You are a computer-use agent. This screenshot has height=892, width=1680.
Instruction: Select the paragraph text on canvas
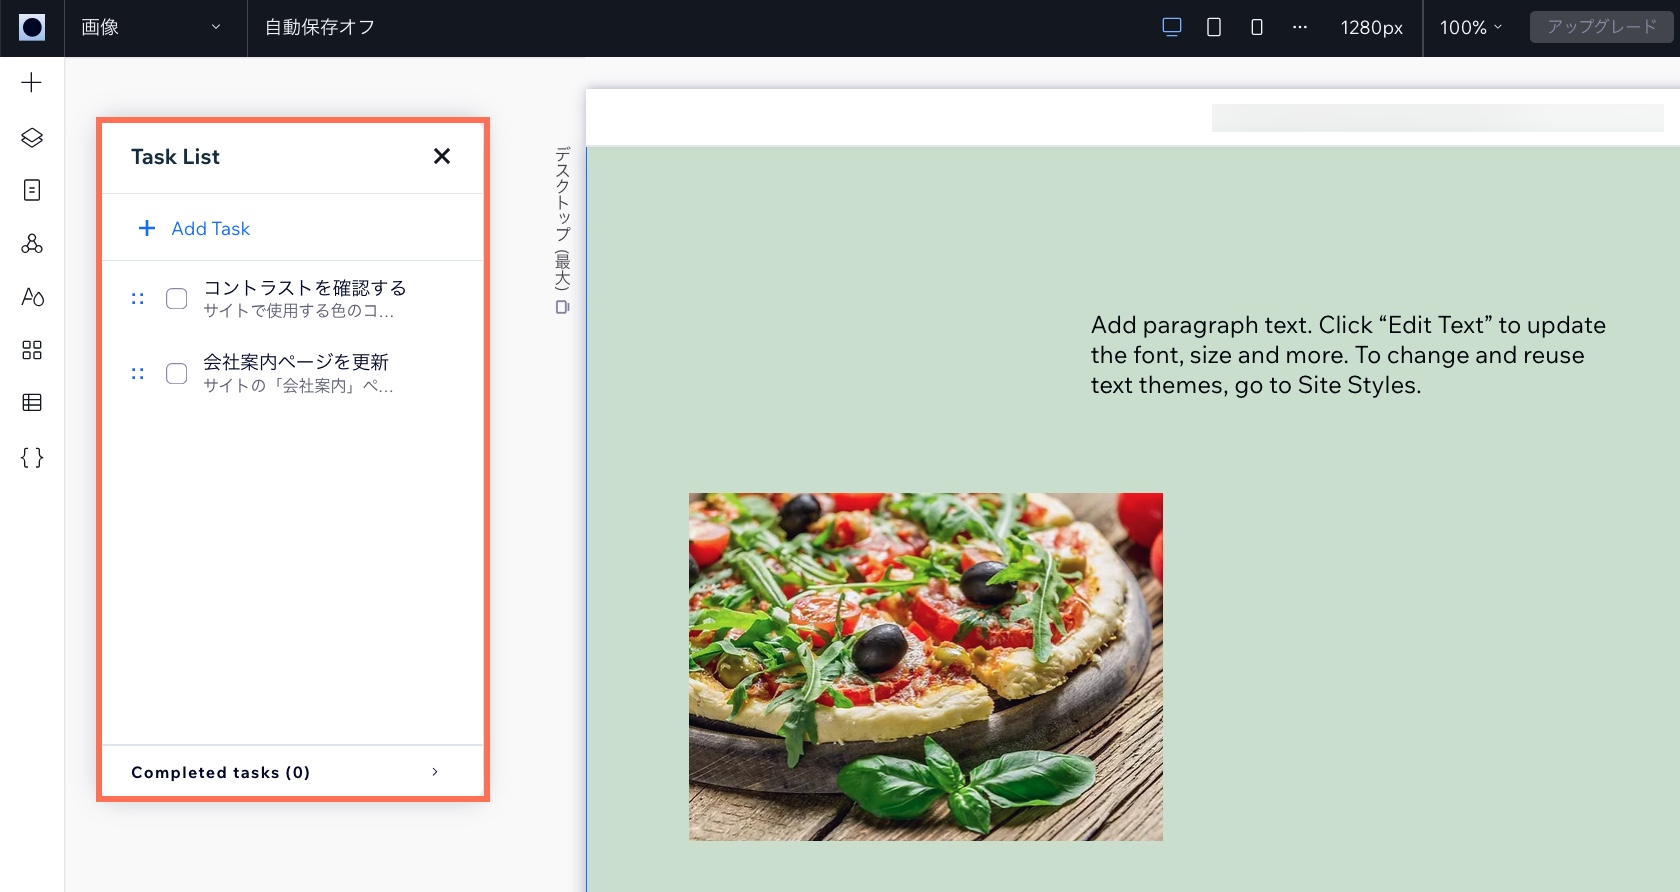coord(1348,355)
